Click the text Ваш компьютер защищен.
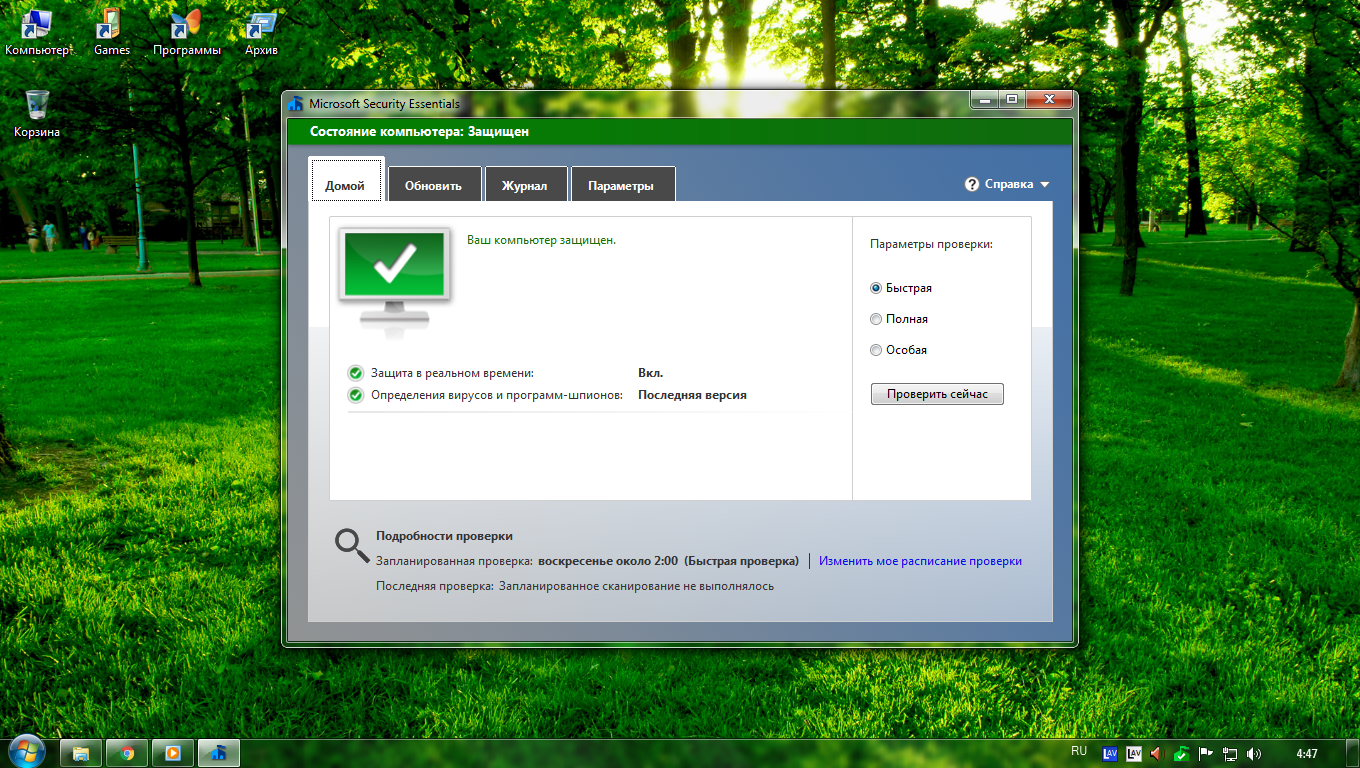 (x=541, y=240)
